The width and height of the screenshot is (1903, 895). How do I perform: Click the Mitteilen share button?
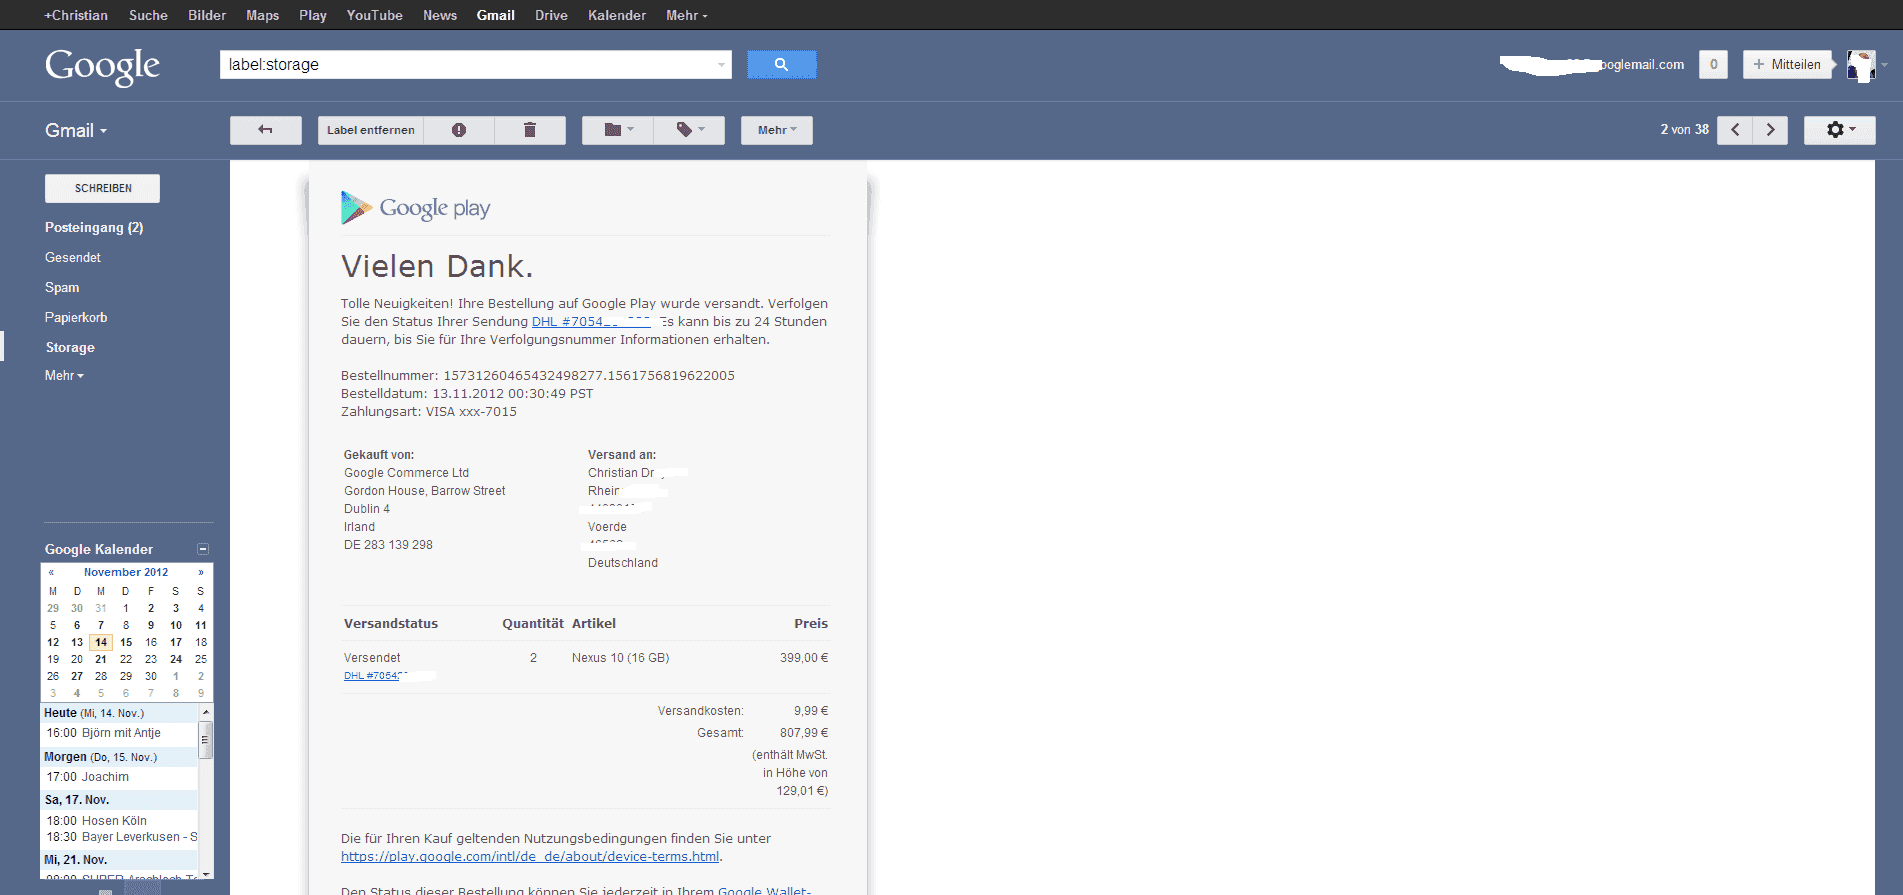coord(1788,64)
